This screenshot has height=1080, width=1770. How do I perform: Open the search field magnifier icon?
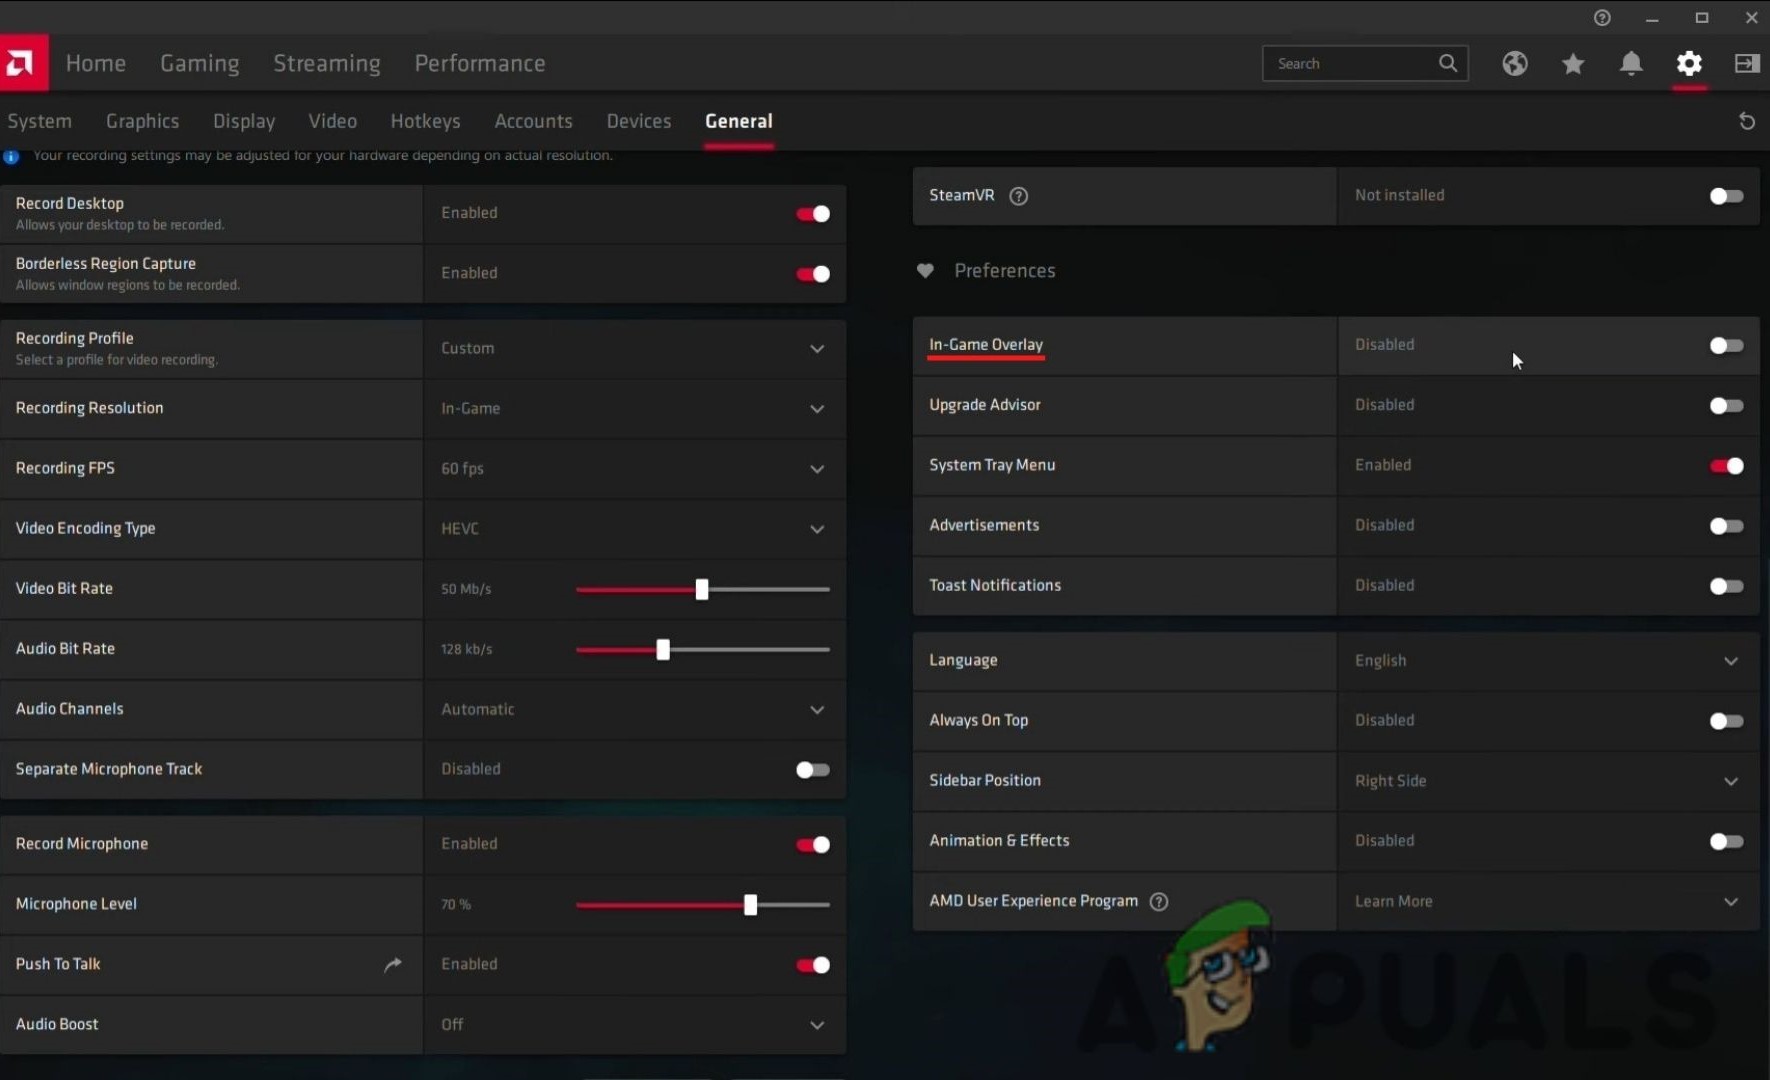point(1448,63)
